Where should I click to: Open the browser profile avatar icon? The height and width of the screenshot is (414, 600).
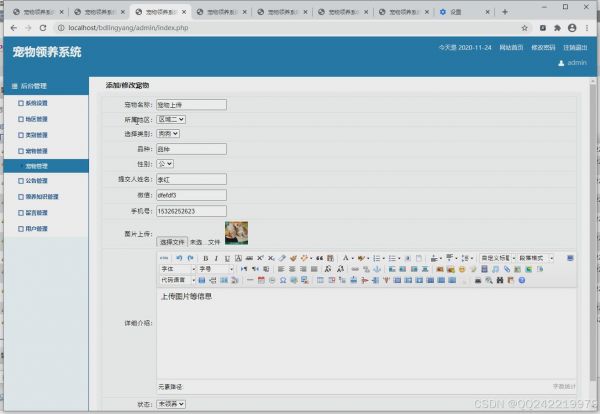(572, 28)
